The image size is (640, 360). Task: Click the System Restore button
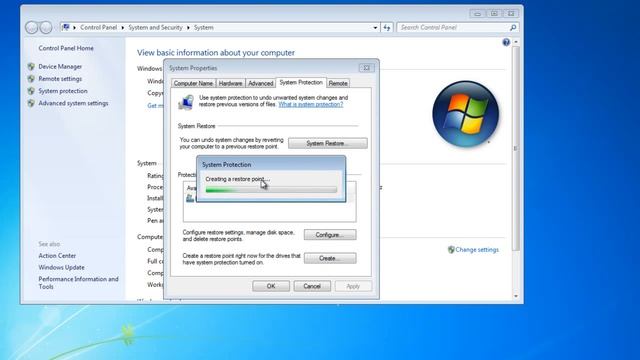click(x=328, y=143)
